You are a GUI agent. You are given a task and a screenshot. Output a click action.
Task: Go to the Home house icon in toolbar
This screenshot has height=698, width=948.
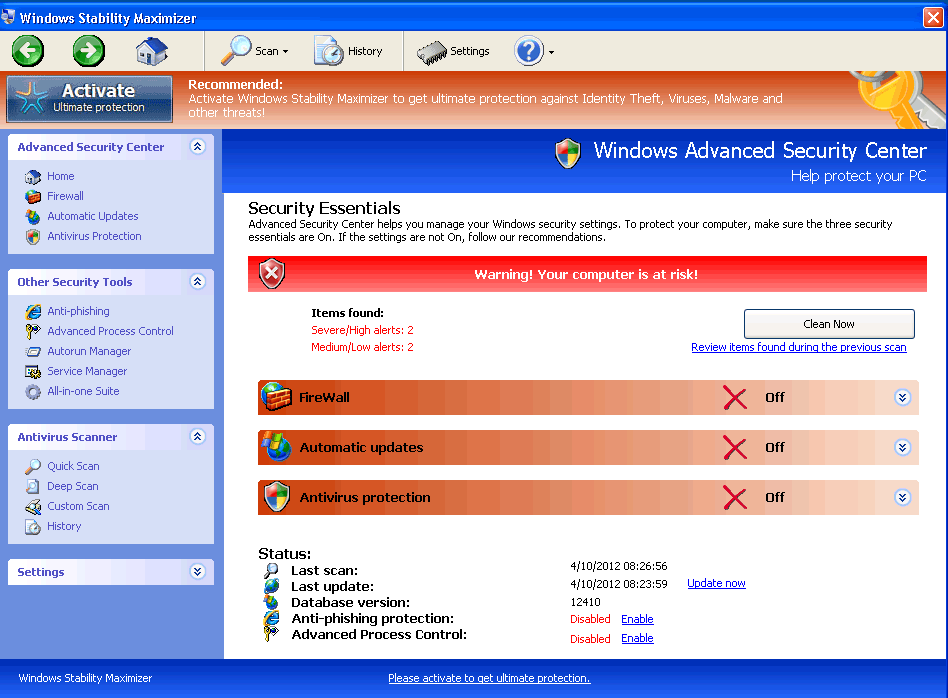(152, 50)
